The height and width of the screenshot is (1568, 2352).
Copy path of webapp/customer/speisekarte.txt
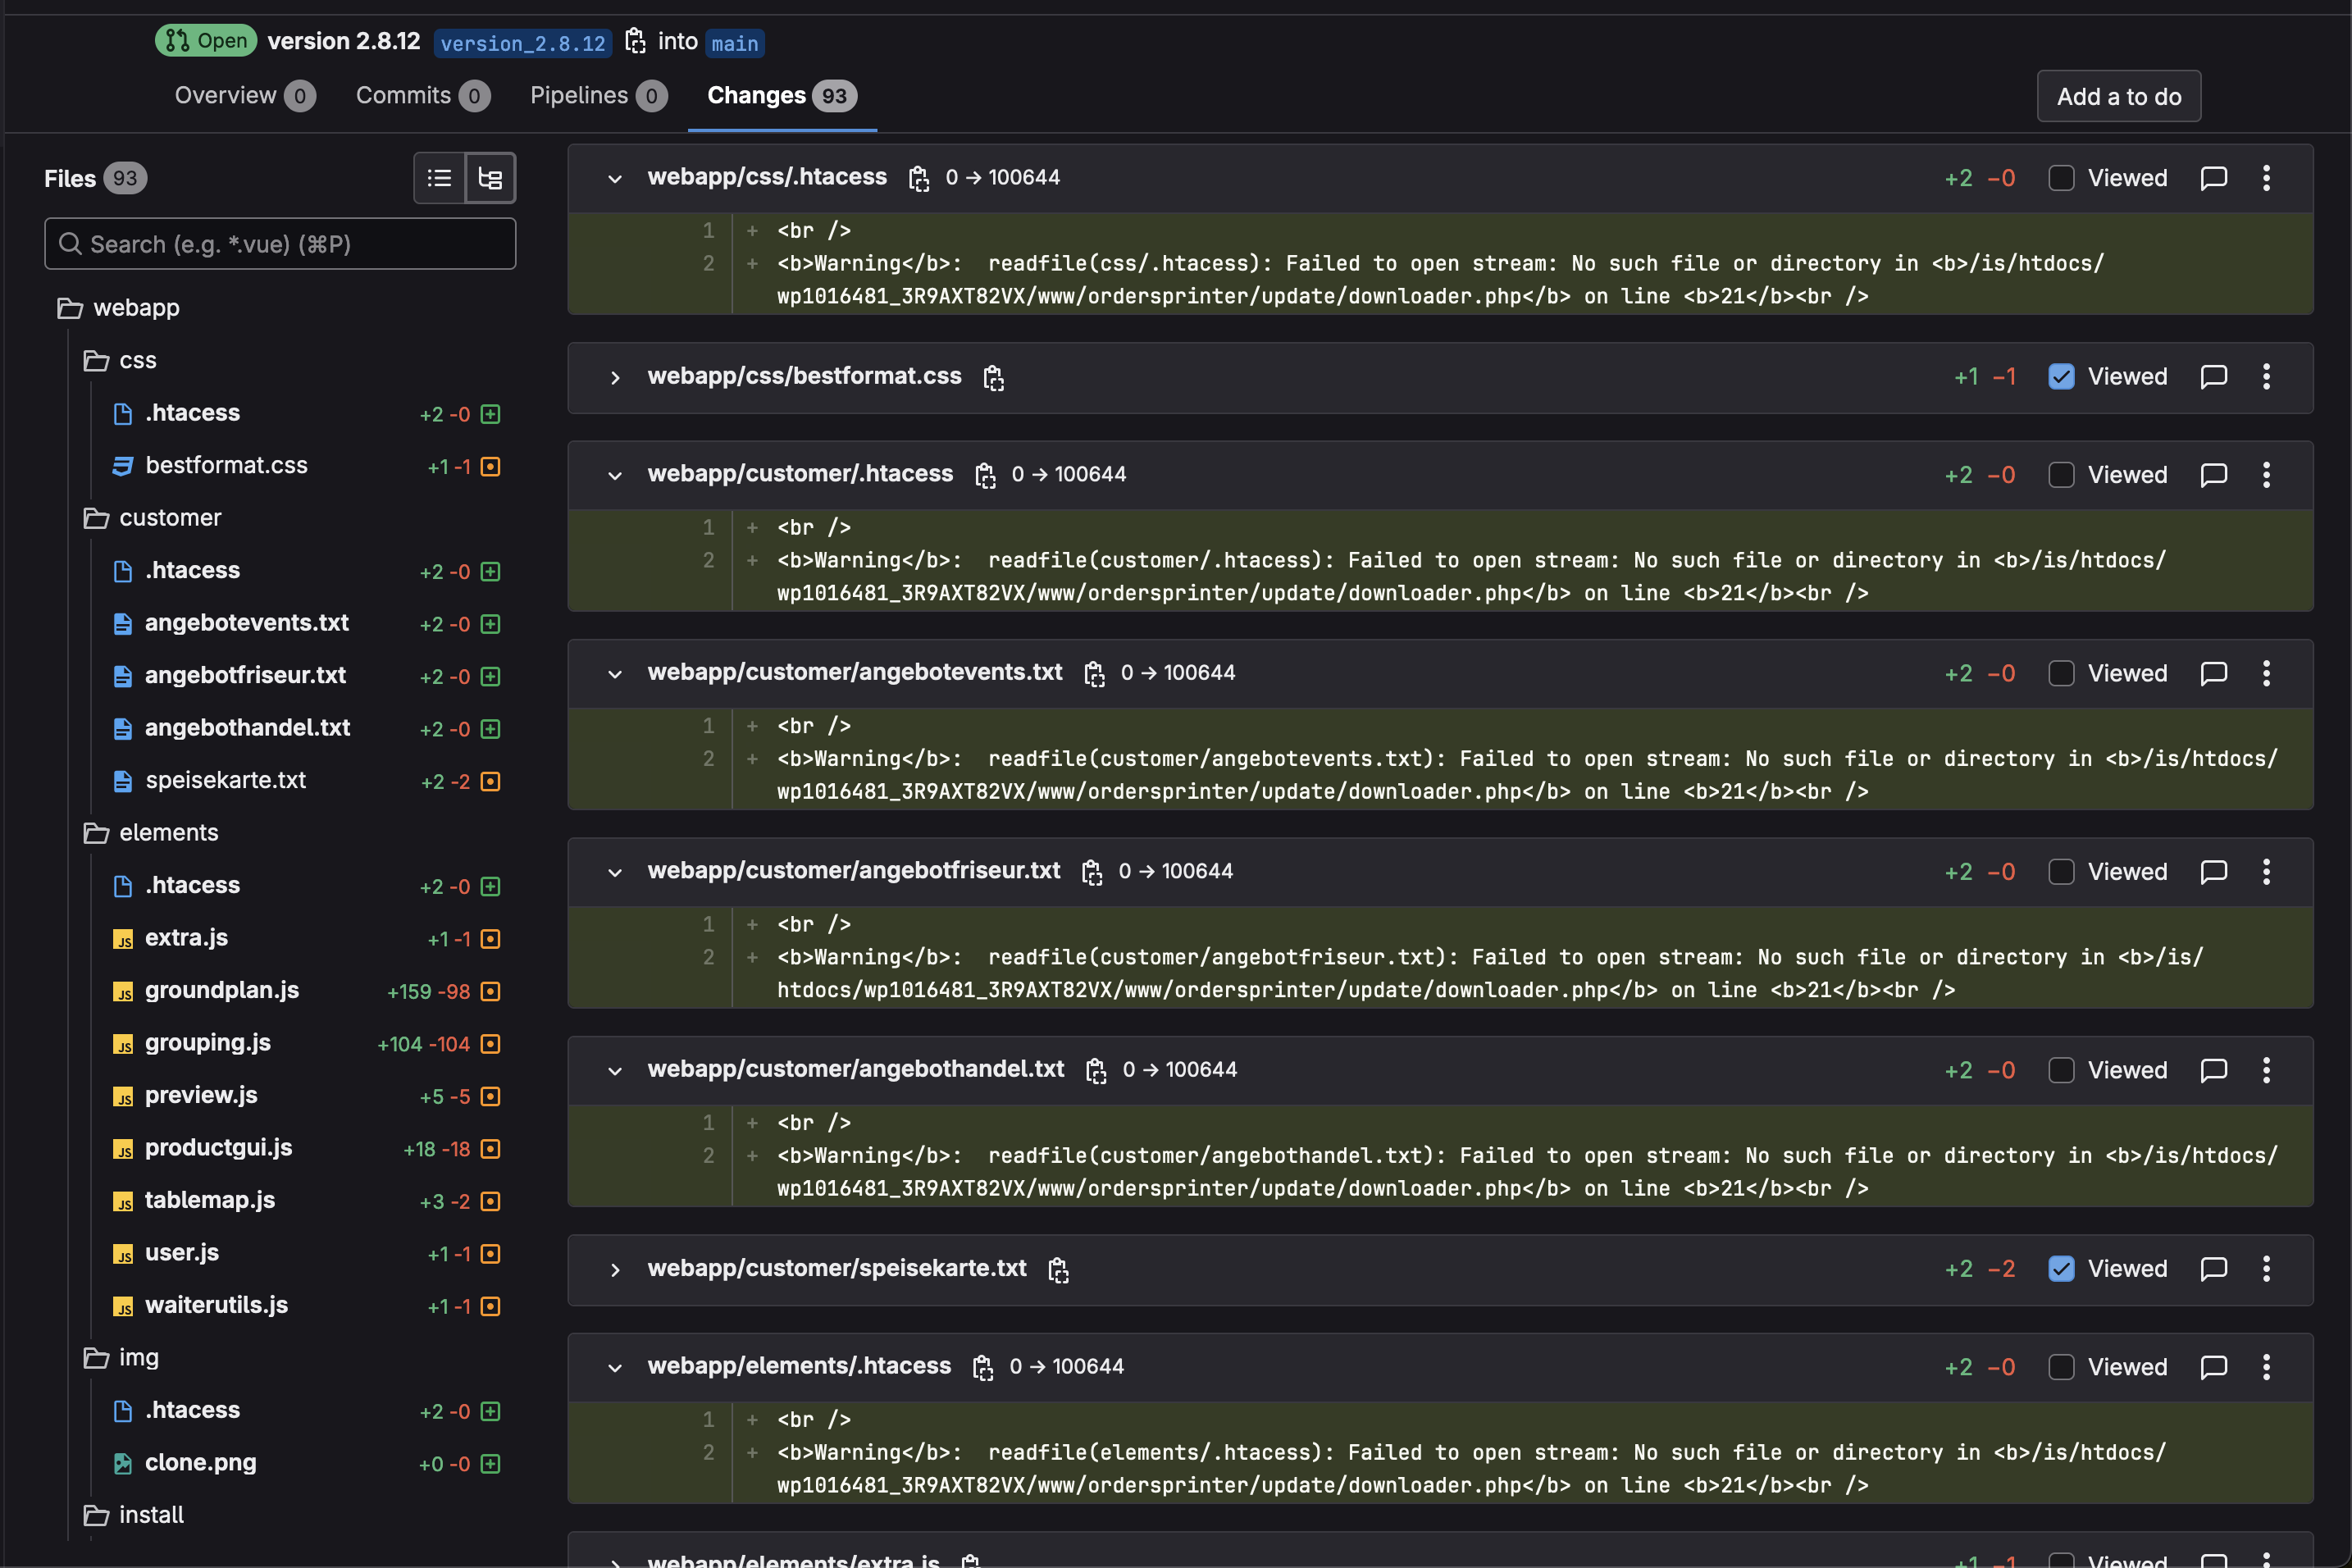point(1058,1269)
